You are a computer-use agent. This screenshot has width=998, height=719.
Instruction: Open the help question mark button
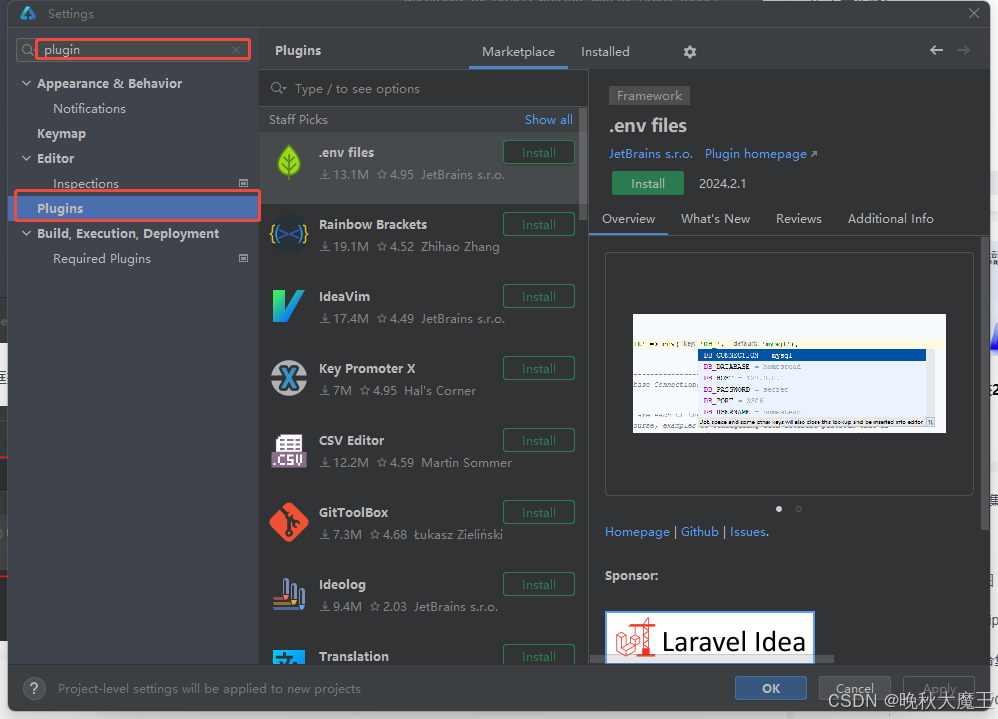coord(34,688)
